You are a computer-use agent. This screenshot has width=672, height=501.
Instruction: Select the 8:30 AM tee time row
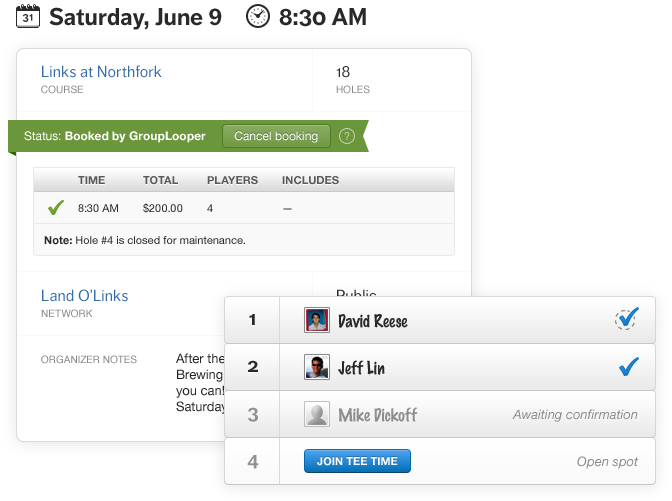[x=244, y=208]
